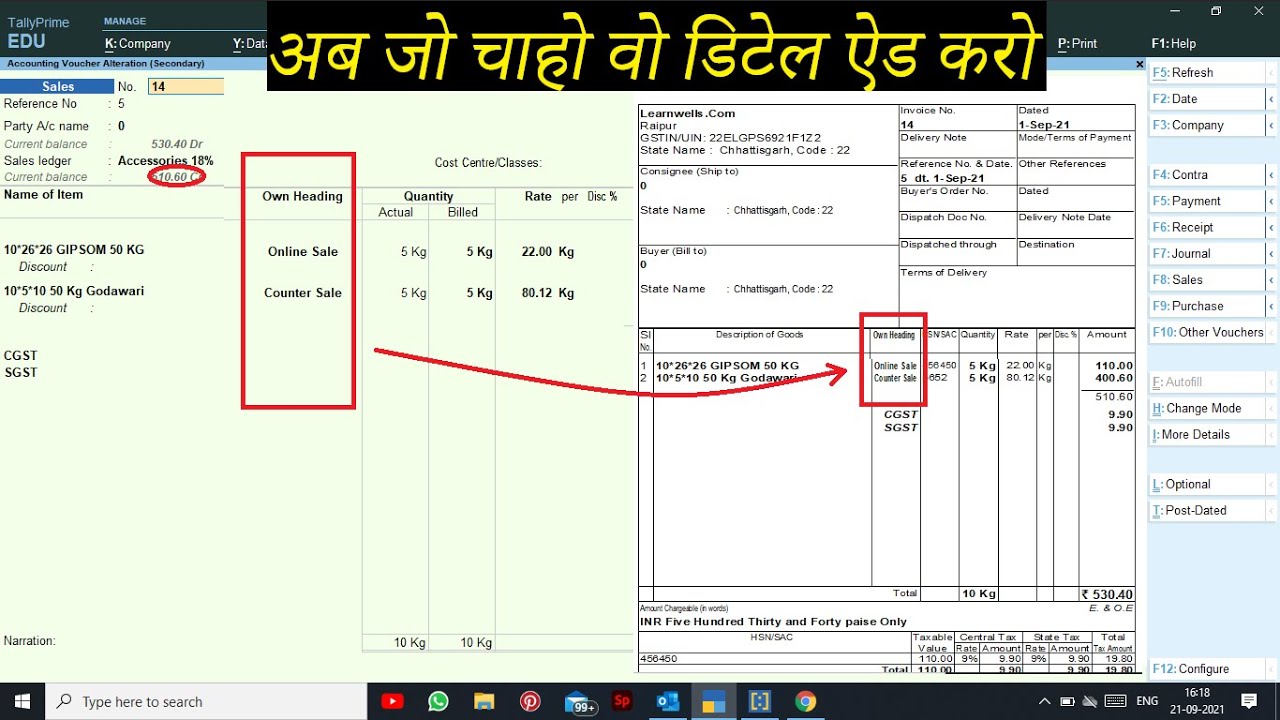Click F3: Company button
Image resolution: width=1280 pixels, height=720 pixels.
click(1207, 125)
